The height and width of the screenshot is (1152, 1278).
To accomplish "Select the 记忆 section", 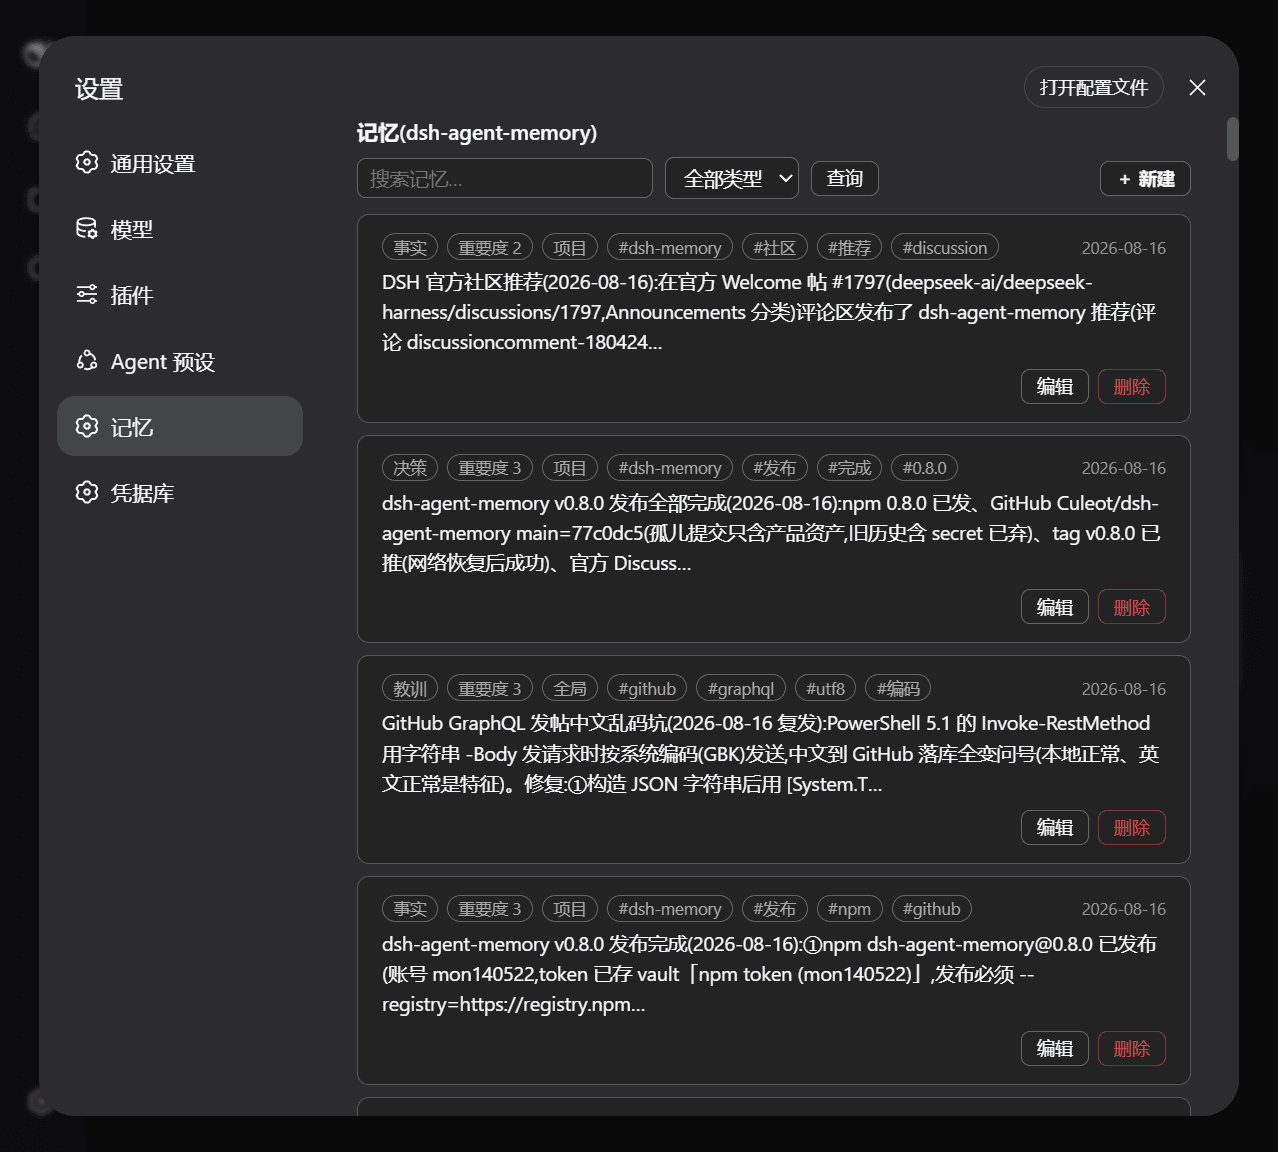I will tap(180, 426).
